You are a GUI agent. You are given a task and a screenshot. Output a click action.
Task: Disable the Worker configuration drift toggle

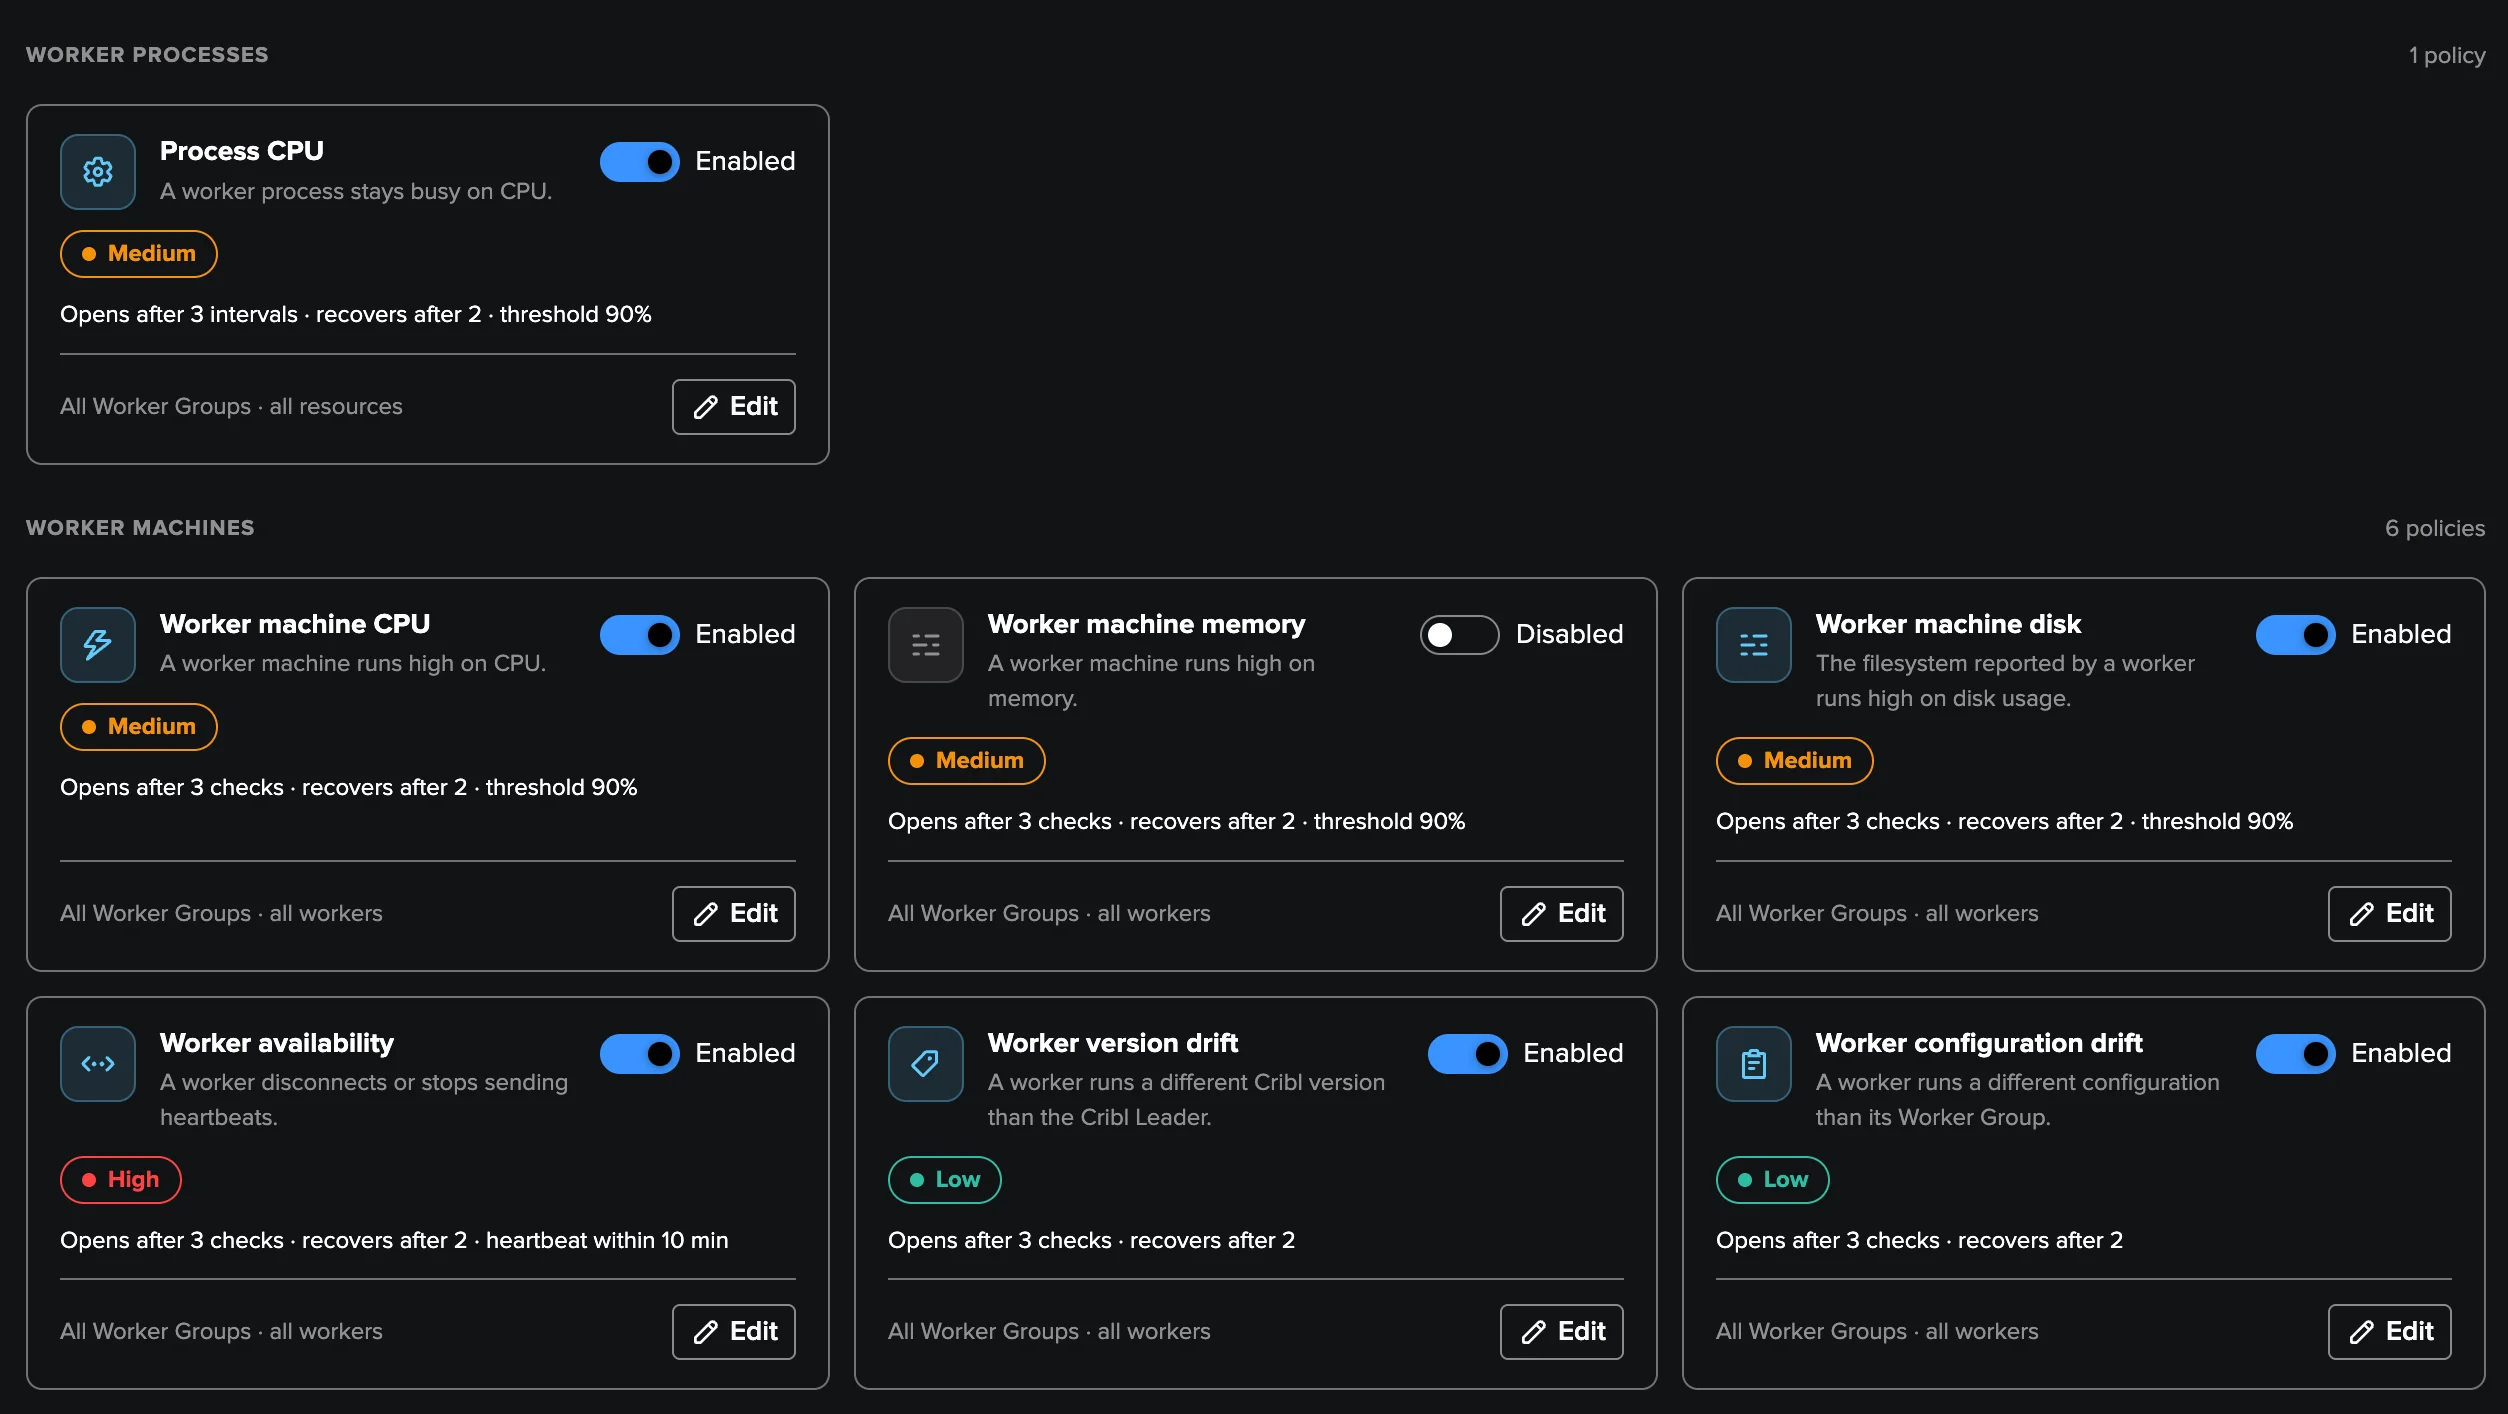click(x=2296, y=1054)
